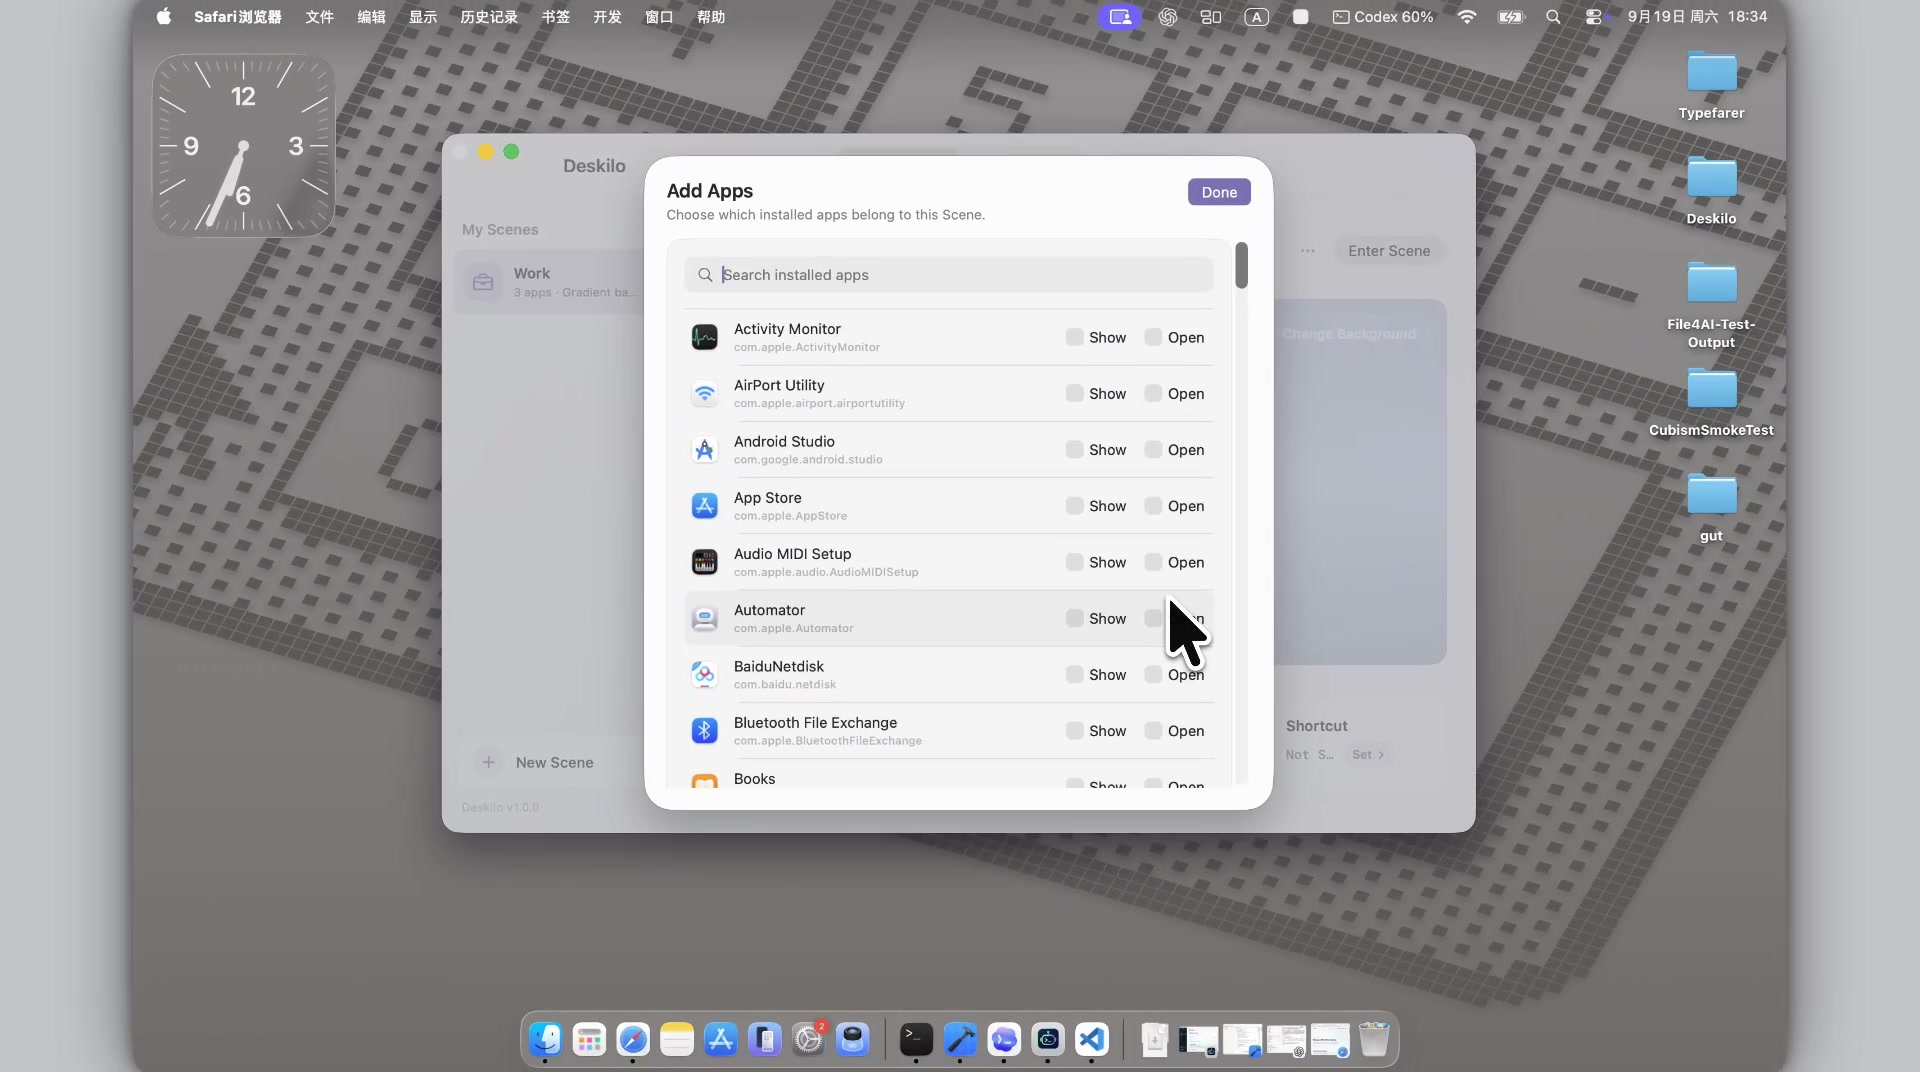Screen dimensions: 1920x1072
Task: Click the Audio MIDI Setup keyboard icon
Action: [x=704, y=562]
